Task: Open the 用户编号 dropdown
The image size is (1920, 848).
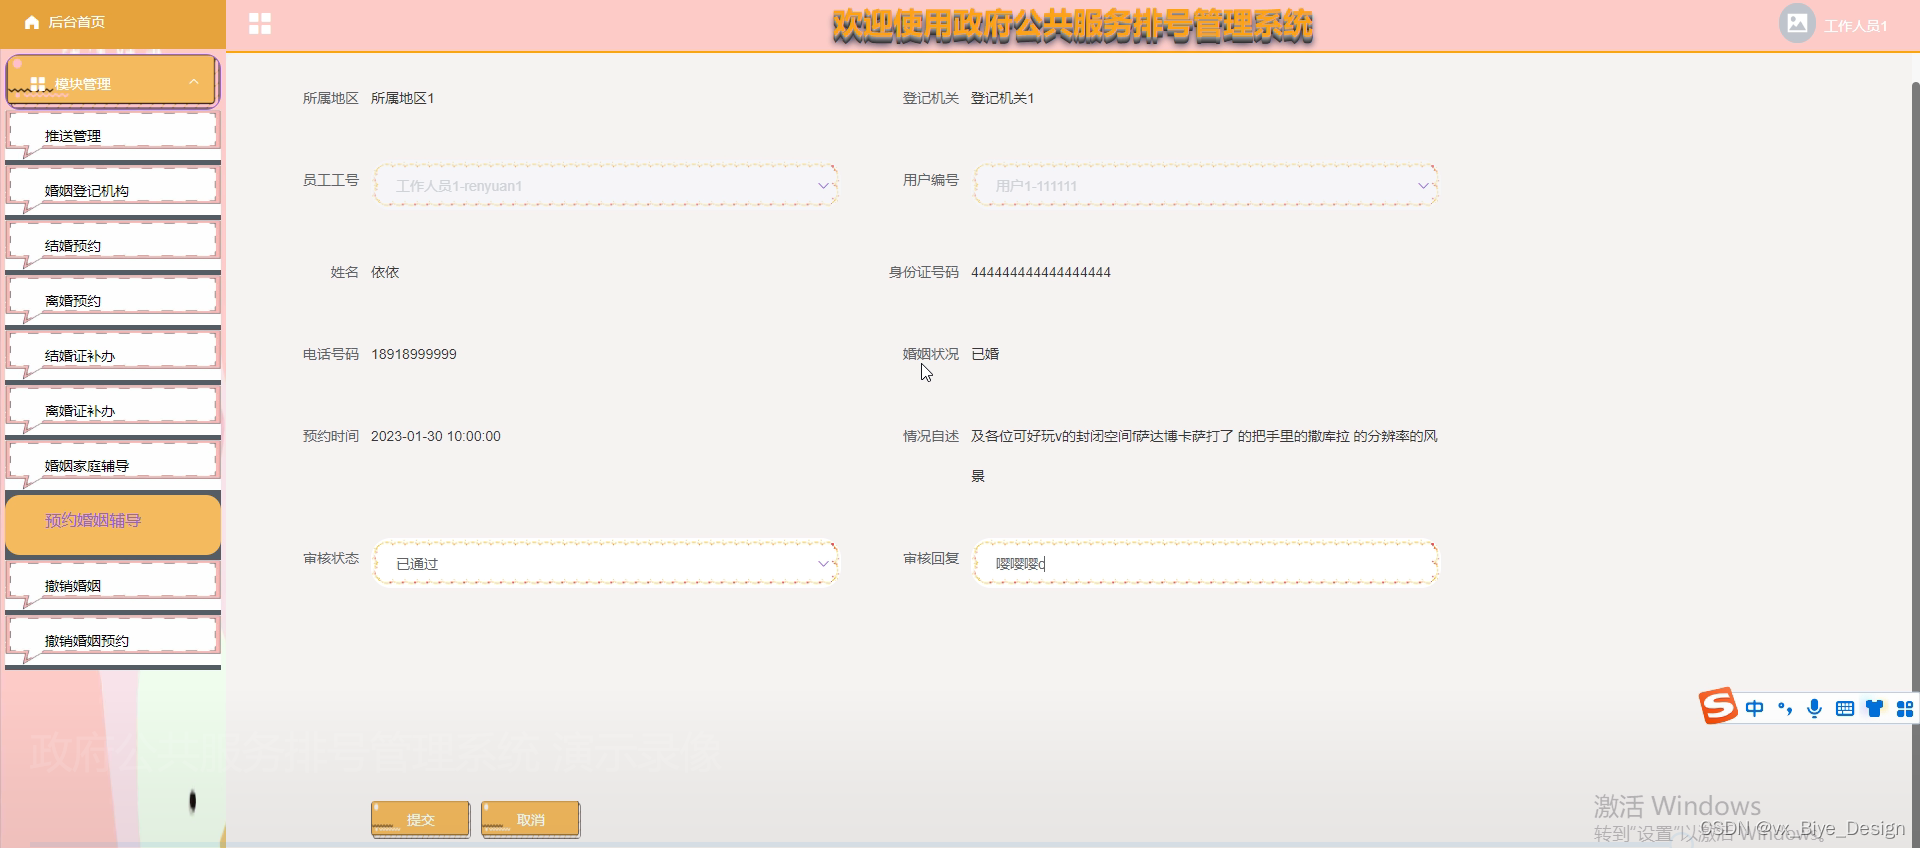Action: pyautogui.click(x=1206, y=186)
